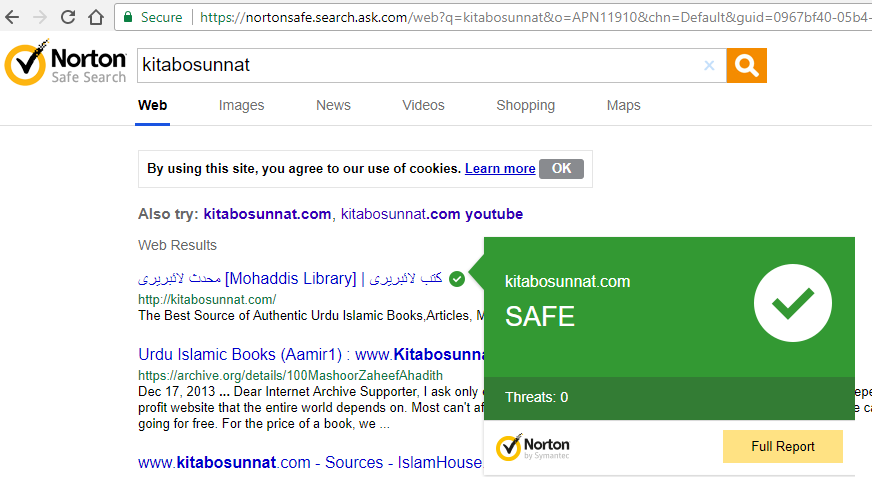Open the Learn more cookies link
Screen dimensions: 872x477
[x=500, y=168]
